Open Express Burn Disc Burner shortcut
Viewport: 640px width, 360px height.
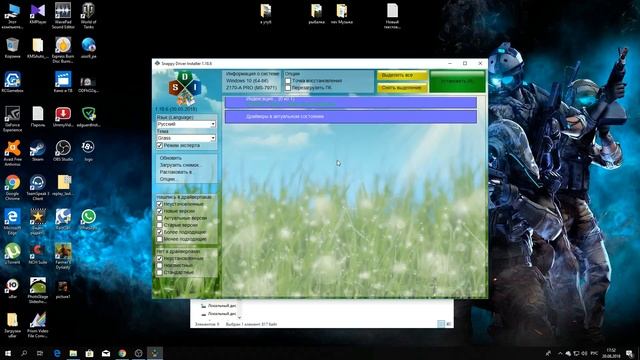click(63, 50)
